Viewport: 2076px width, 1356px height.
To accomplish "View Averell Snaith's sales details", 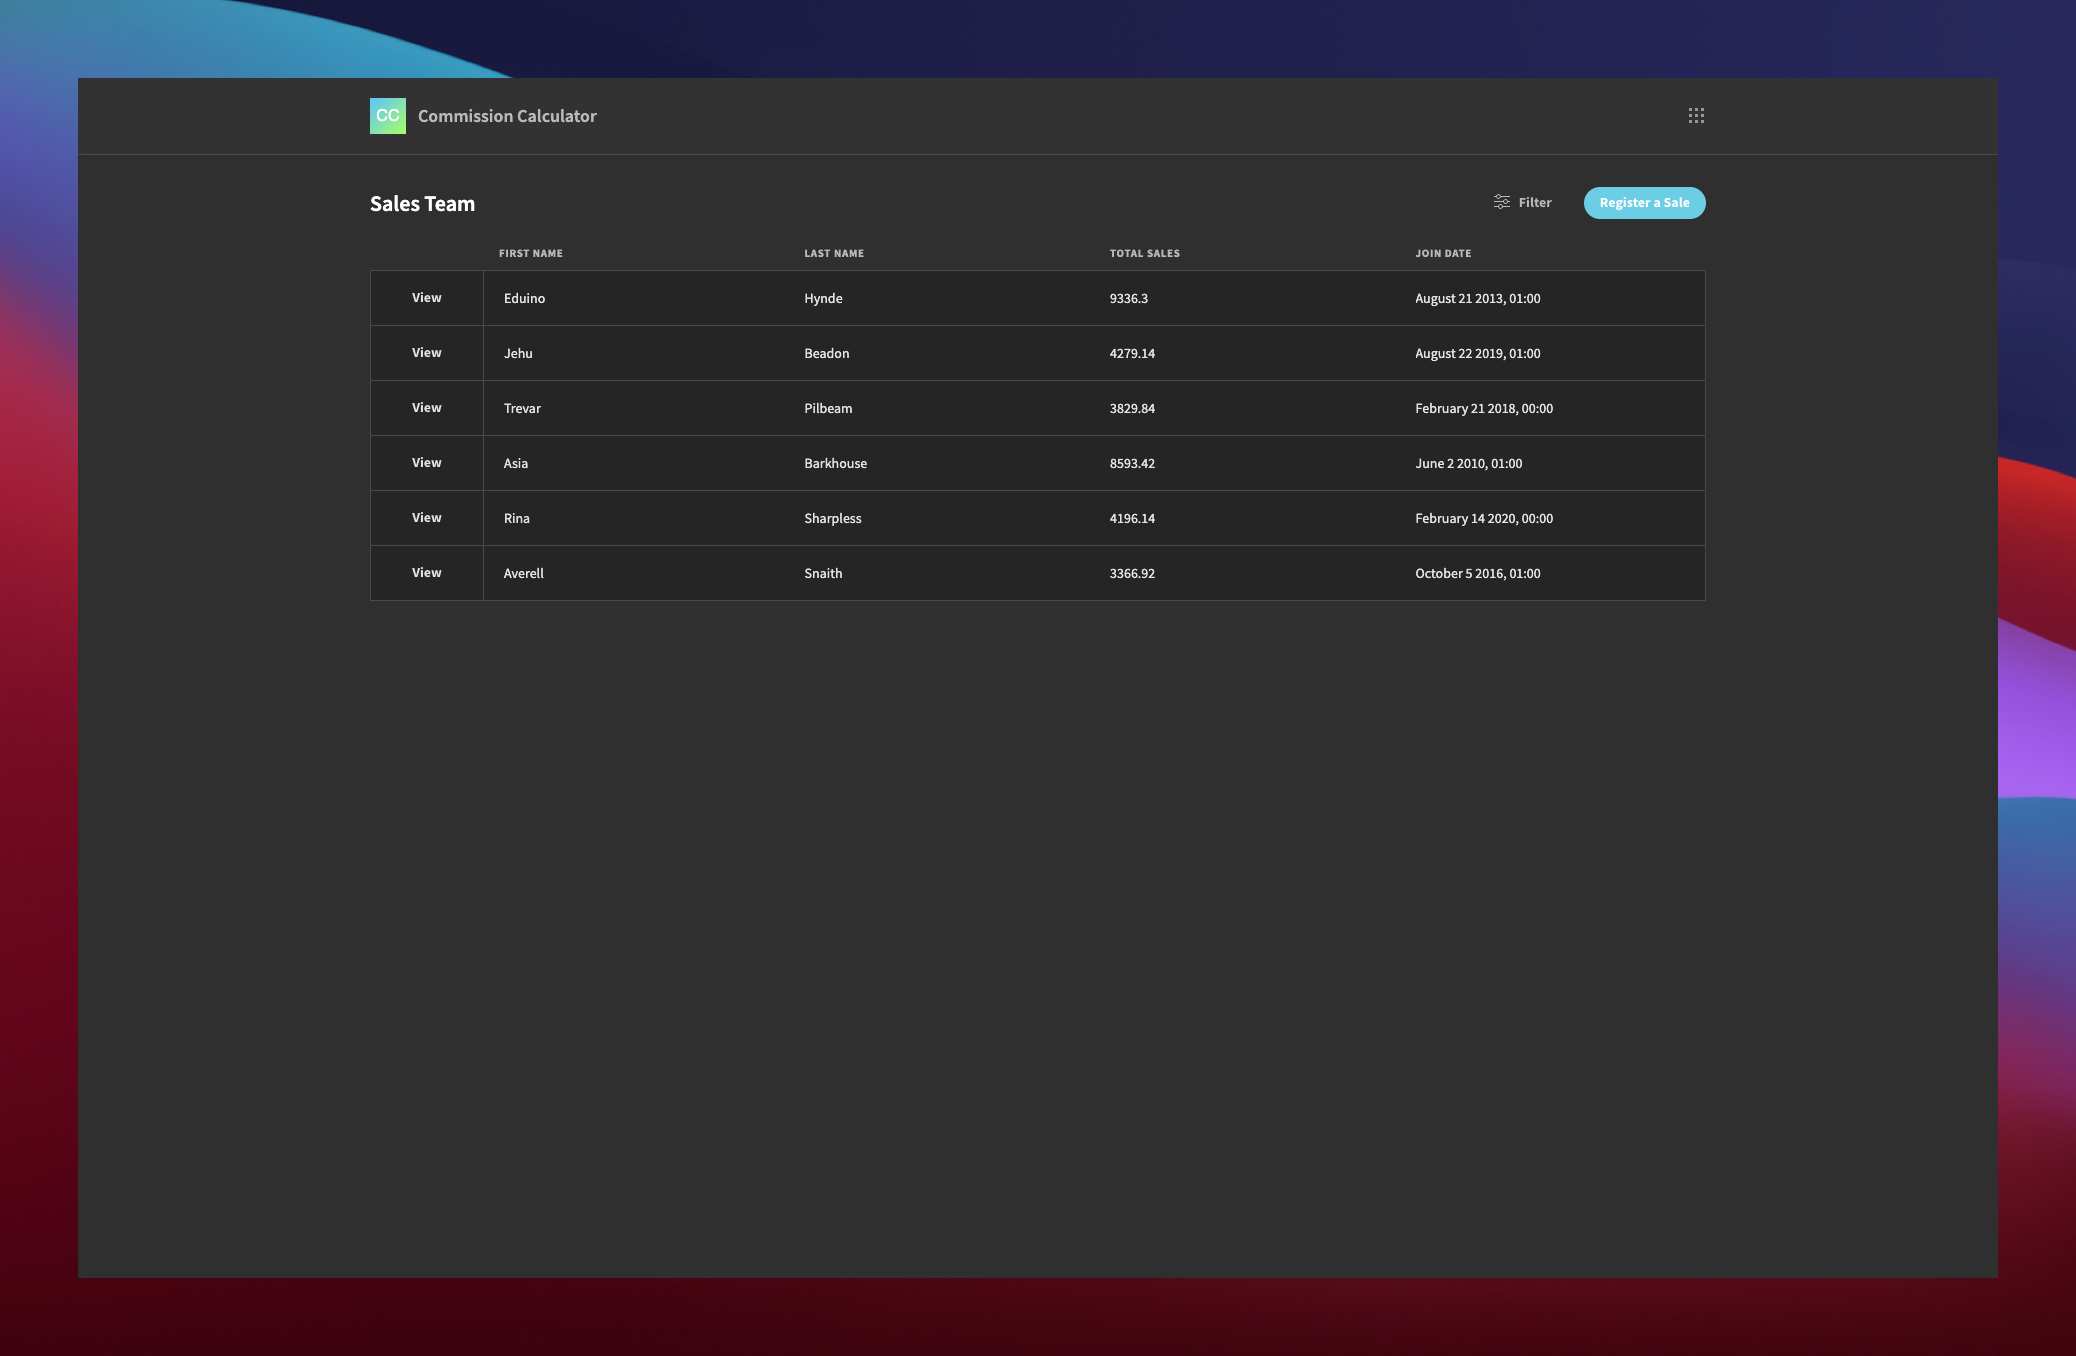I will [427, 572].
